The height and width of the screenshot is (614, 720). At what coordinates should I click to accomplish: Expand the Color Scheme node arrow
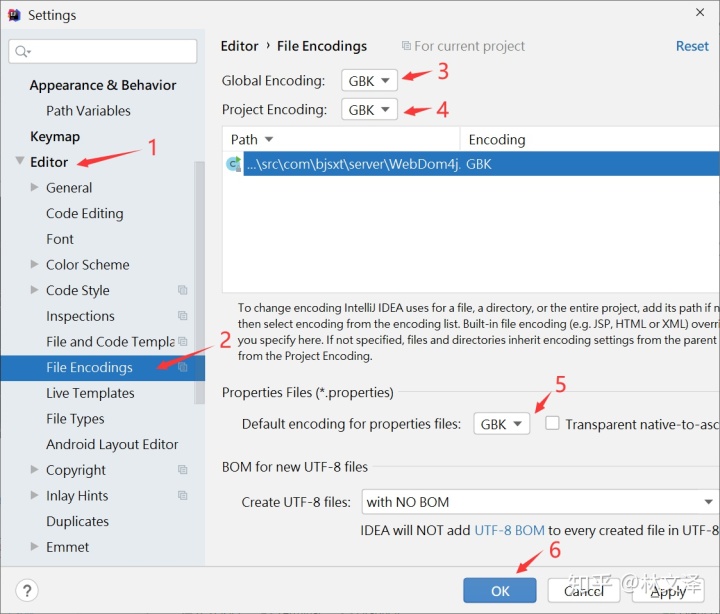click(x=34, y=264)
